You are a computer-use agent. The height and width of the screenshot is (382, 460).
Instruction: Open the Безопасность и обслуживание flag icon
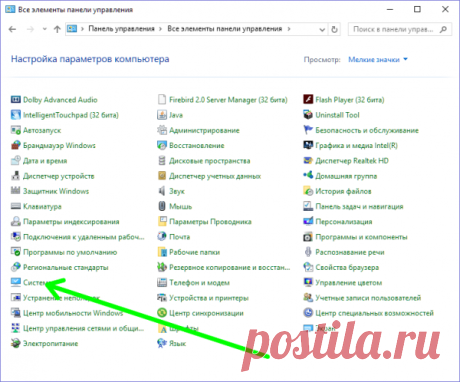pyautogui.click(x=308, y=130)
